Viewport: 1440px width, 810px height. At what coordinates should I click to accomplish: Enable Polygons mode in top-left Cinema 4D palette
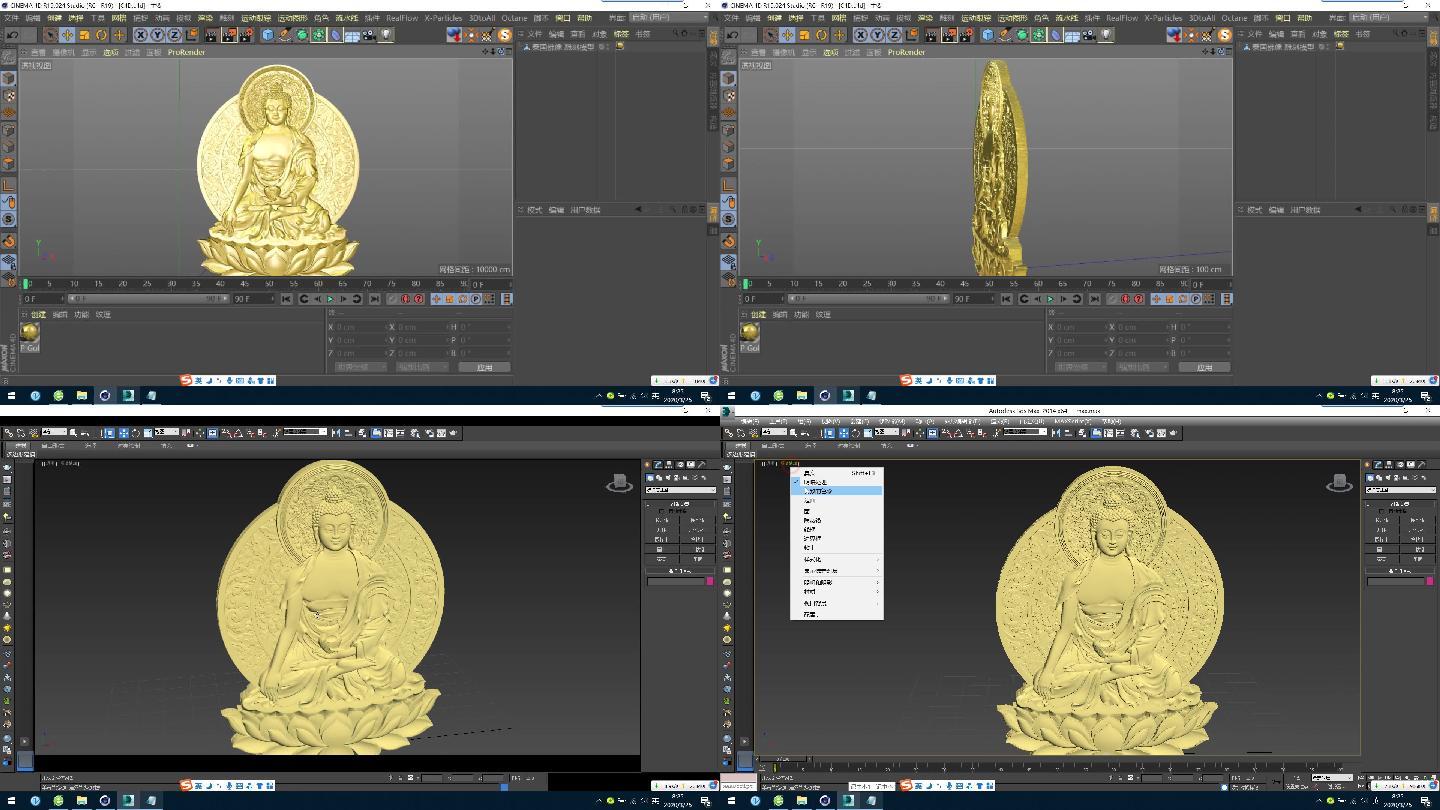pos(9,163)
